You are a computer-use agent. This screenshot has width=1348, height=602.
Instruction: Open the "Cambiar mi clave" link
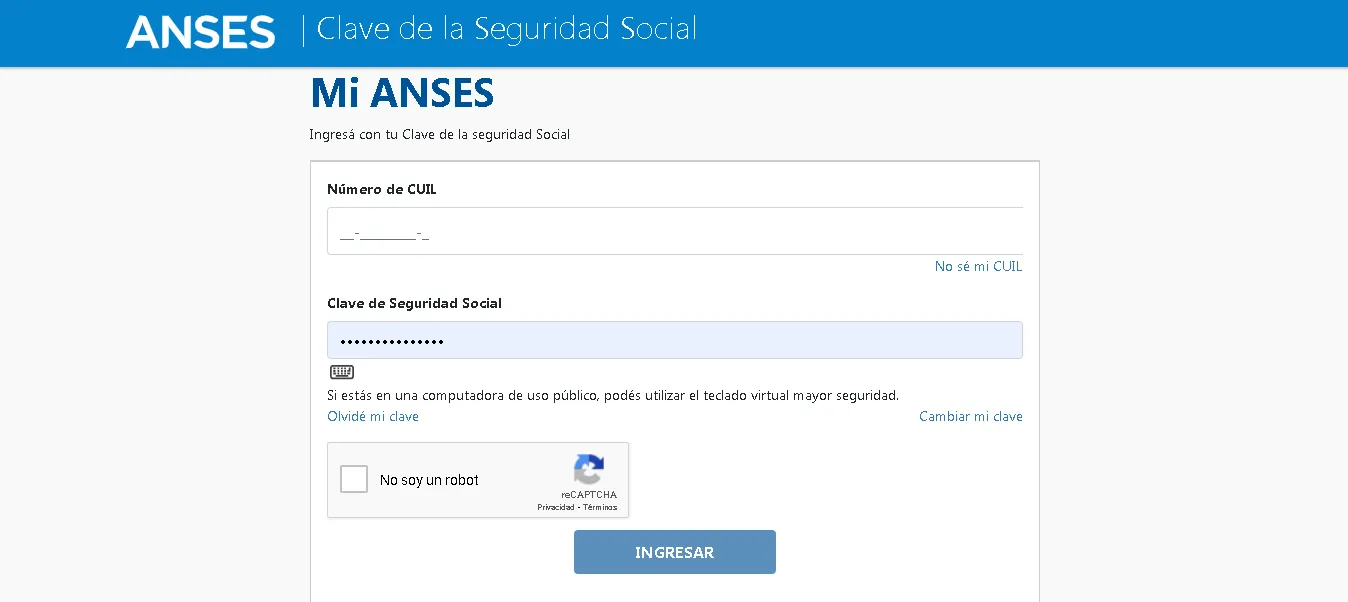tap(970, 417)
